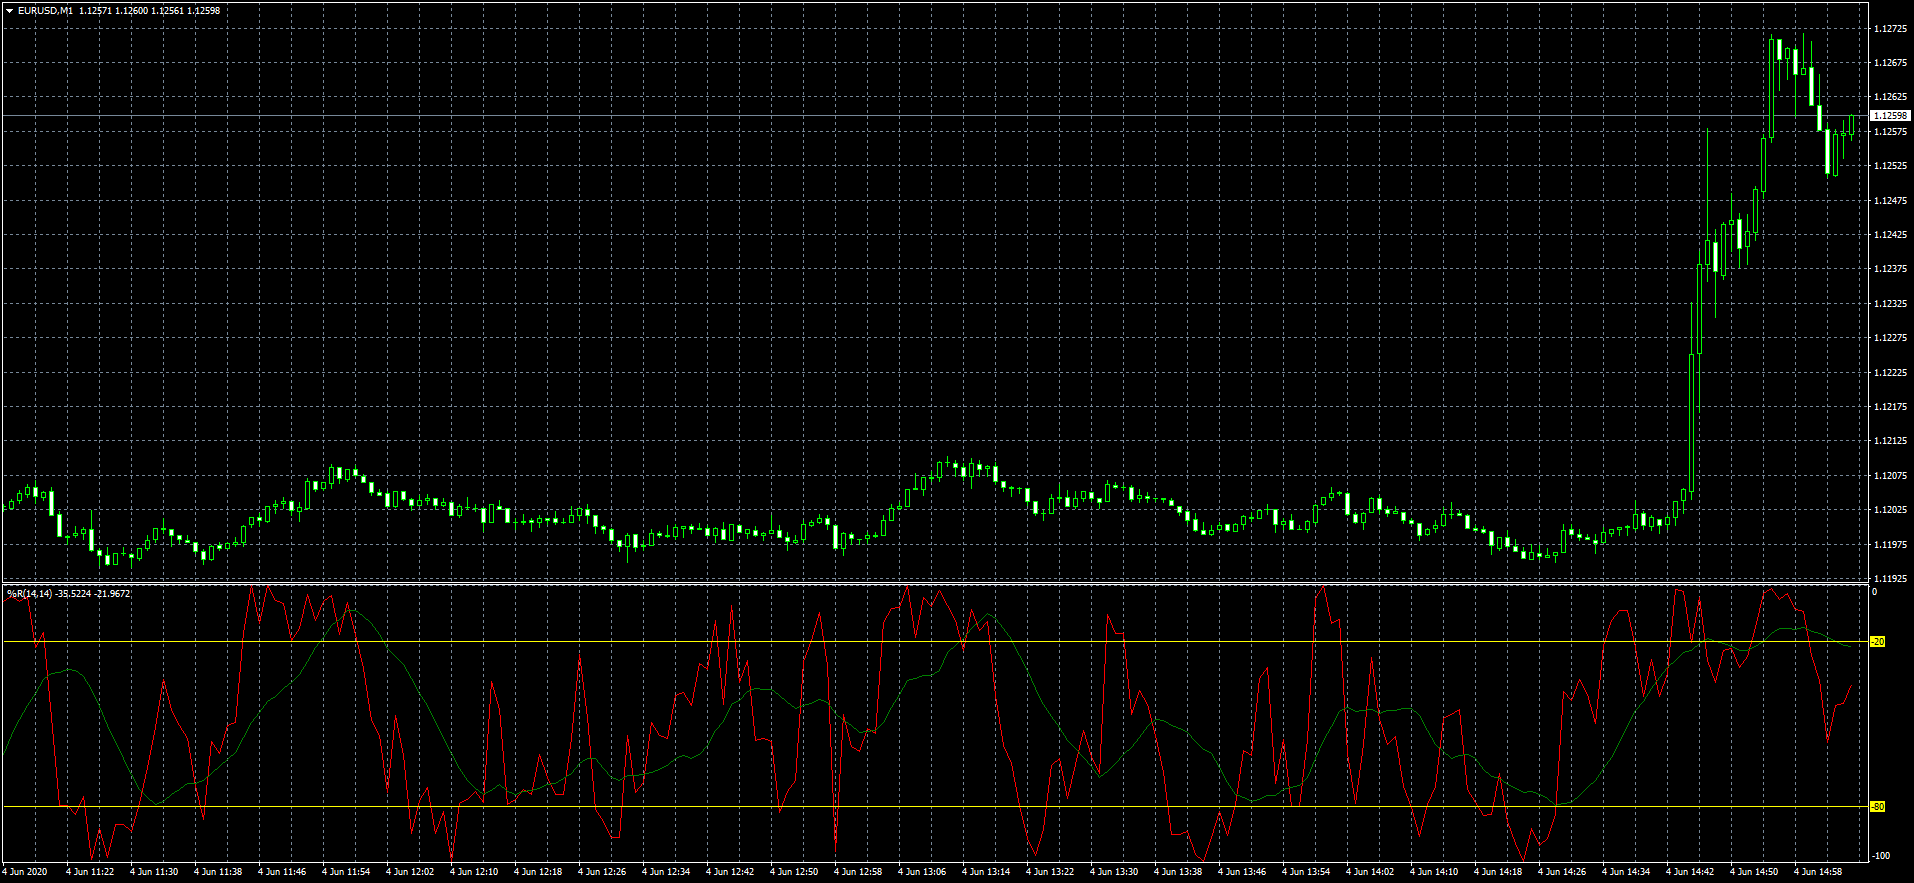1914x883 pixels.
Task: Click the 4 Jun 12:58 time label
Action: (x=858, y=872)
